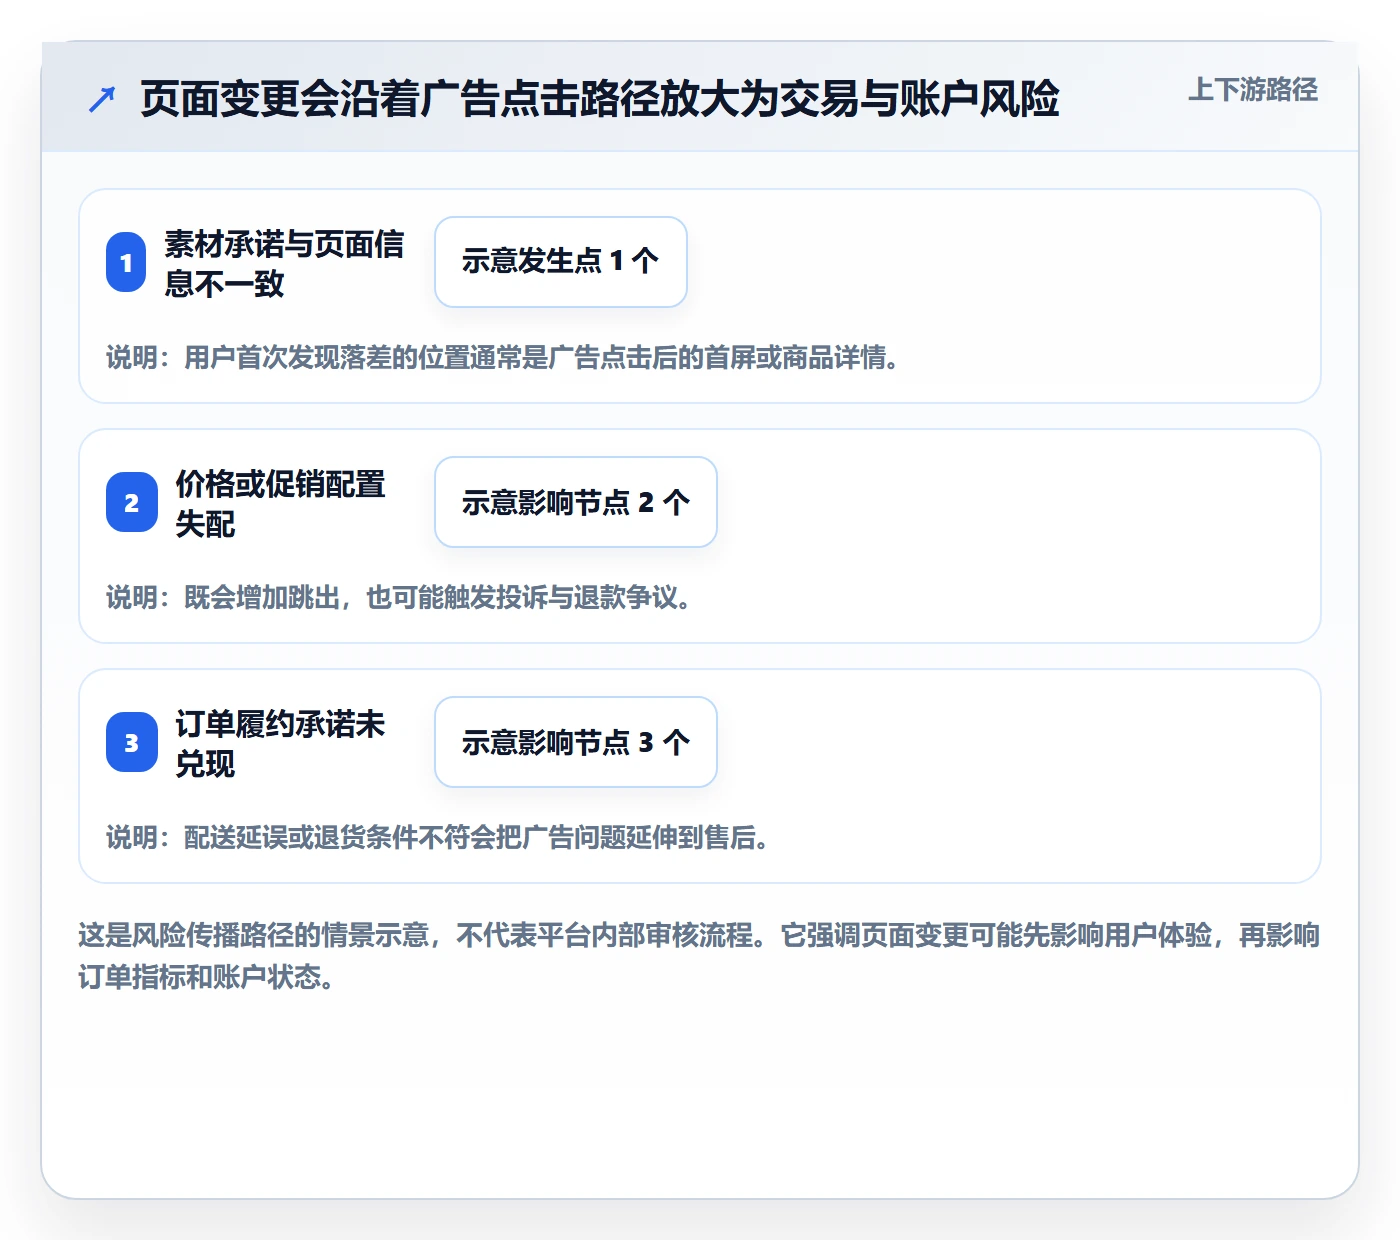Viewport: 1400px width, 1240px height.
Task: Click the description 既会增加跳出，也可能触发投诉与退款争议
Action: click(398, 597)
